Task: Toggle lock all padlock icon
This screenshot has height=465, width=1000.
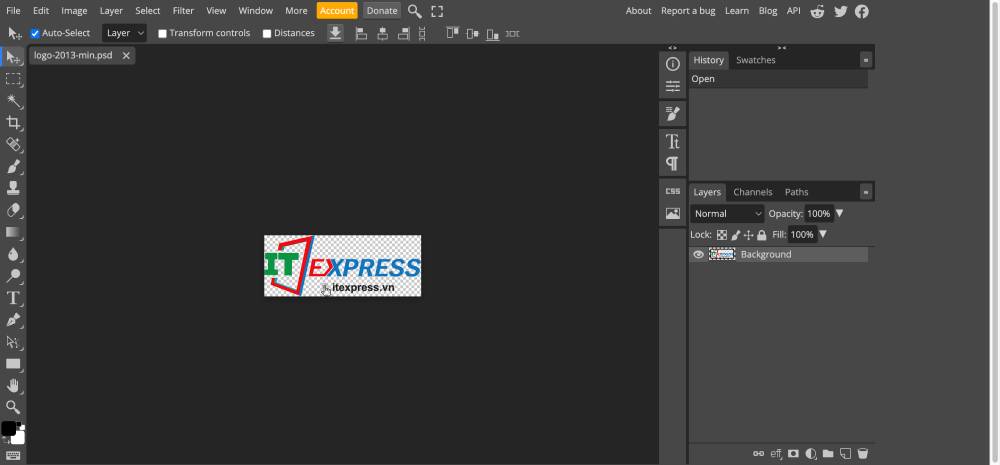Action: pos(761,235)
